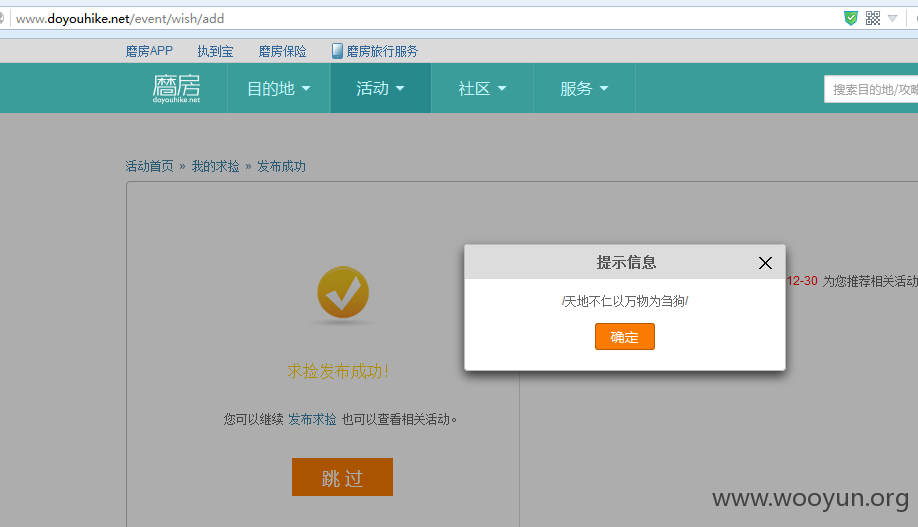Click the phone icon beside 磨房旅行服务
Screen dimensions: 918x527
click(337, 51)
